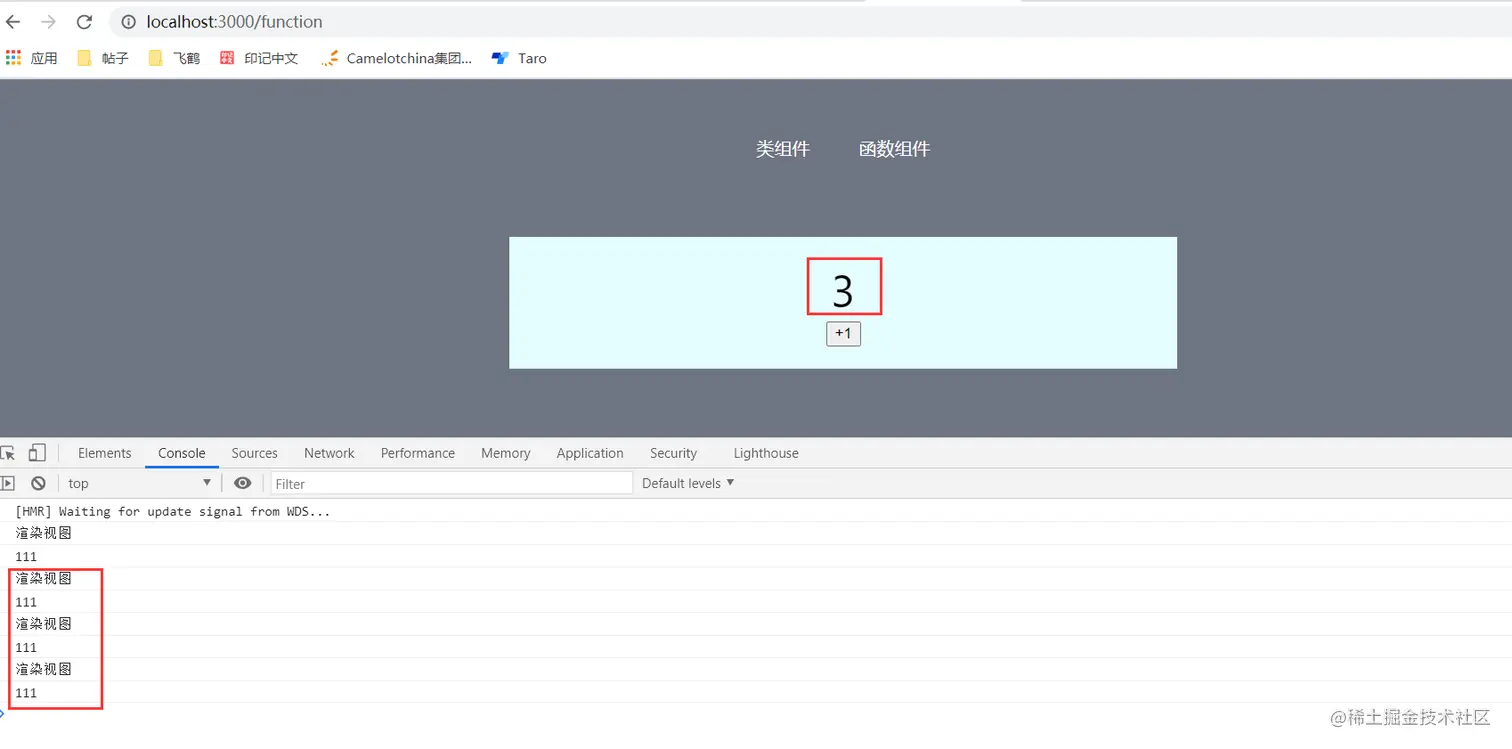Viewport: 1512px width, 749px height.
Task: Show the console sidebar icon
Action: coord(8,483)
